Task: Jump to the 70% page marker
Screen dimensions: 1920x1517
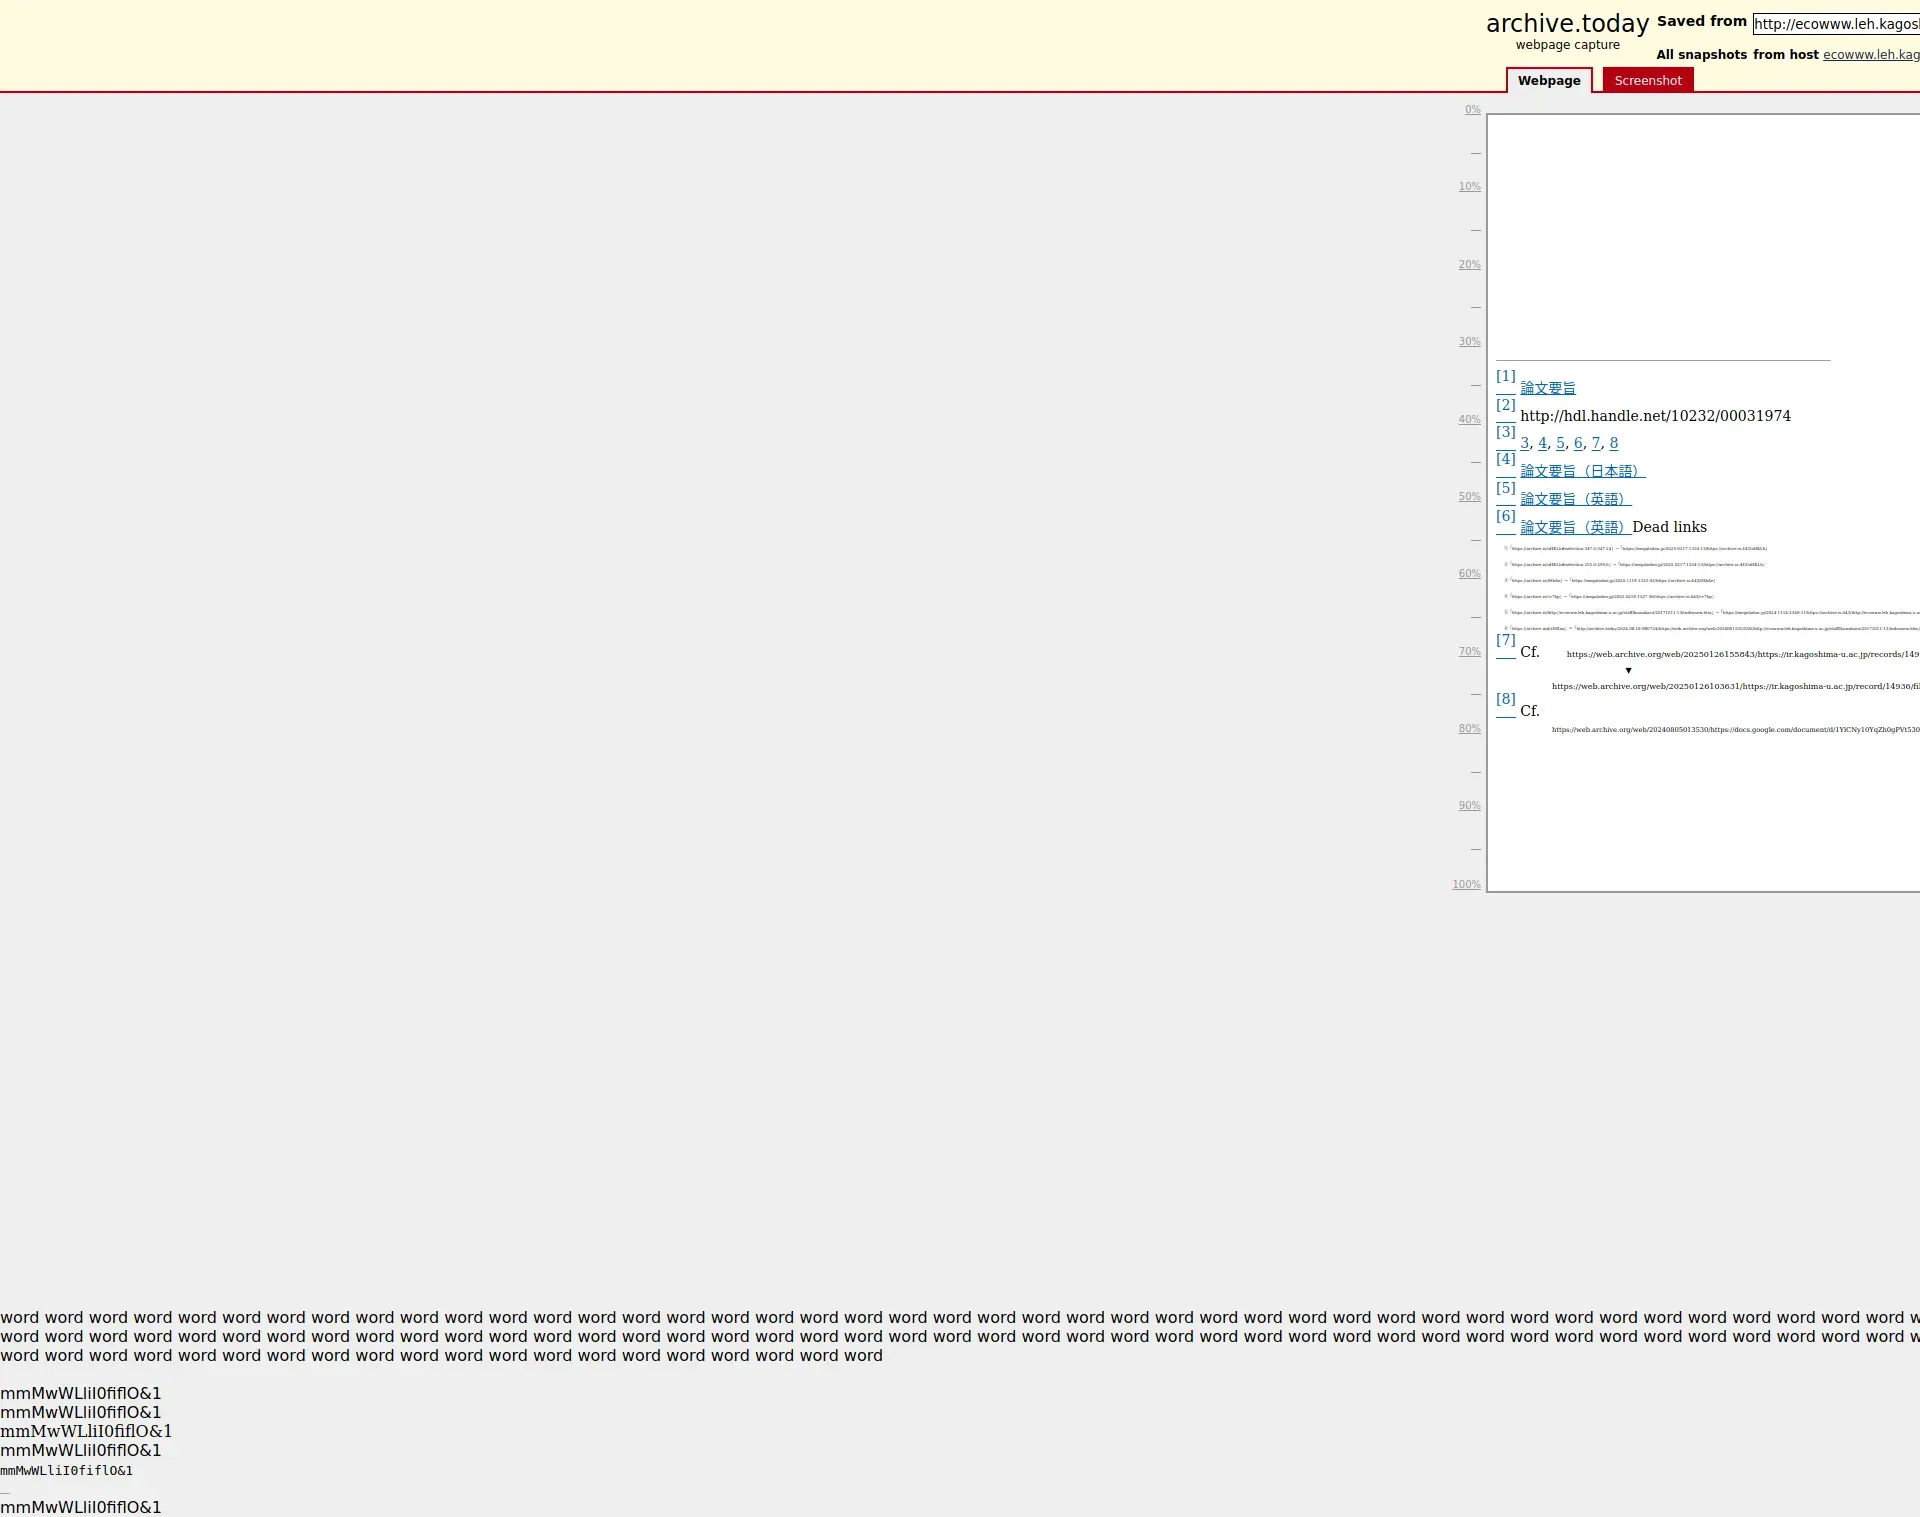Action: [1469, 652]
